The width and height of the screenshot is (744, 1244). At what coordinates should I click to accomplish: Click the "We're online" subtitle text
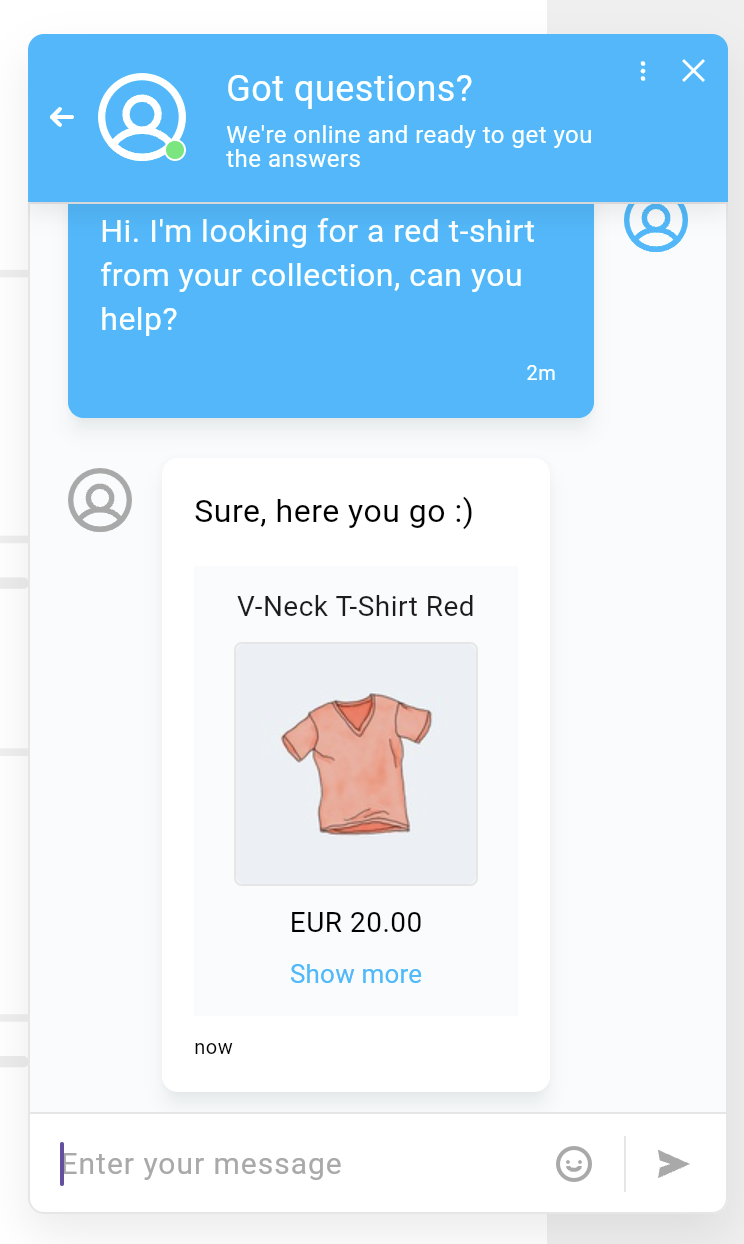click(x=409, y=146)
